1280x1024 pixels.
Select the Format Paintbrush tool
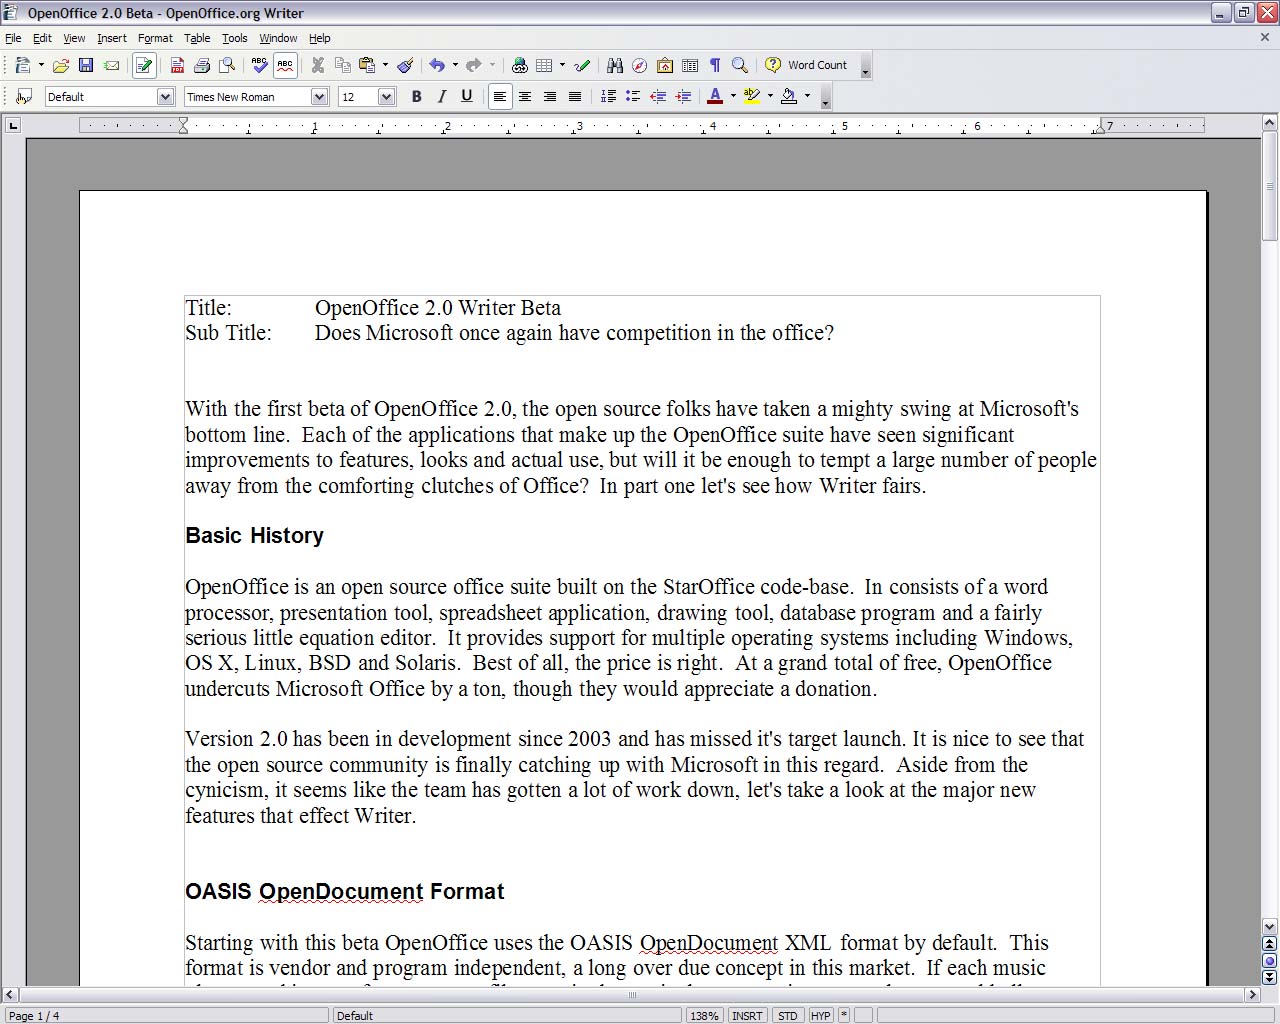pyautogui.click(x=405, y=65)
